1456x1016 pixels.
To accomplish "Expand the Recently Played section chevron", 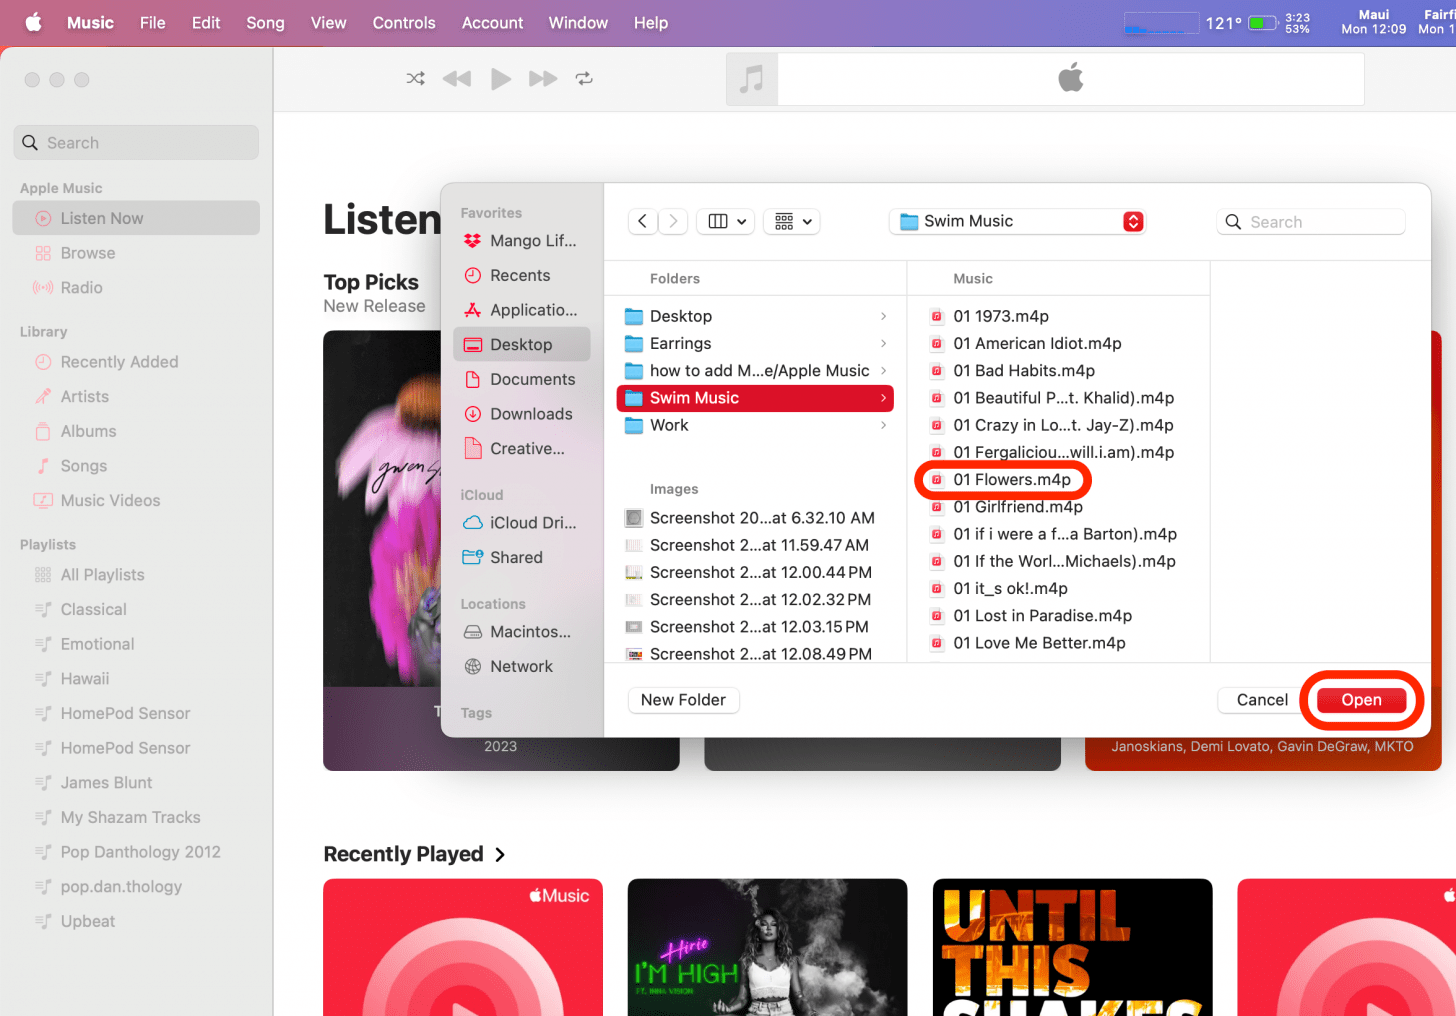I will (500, 855).
